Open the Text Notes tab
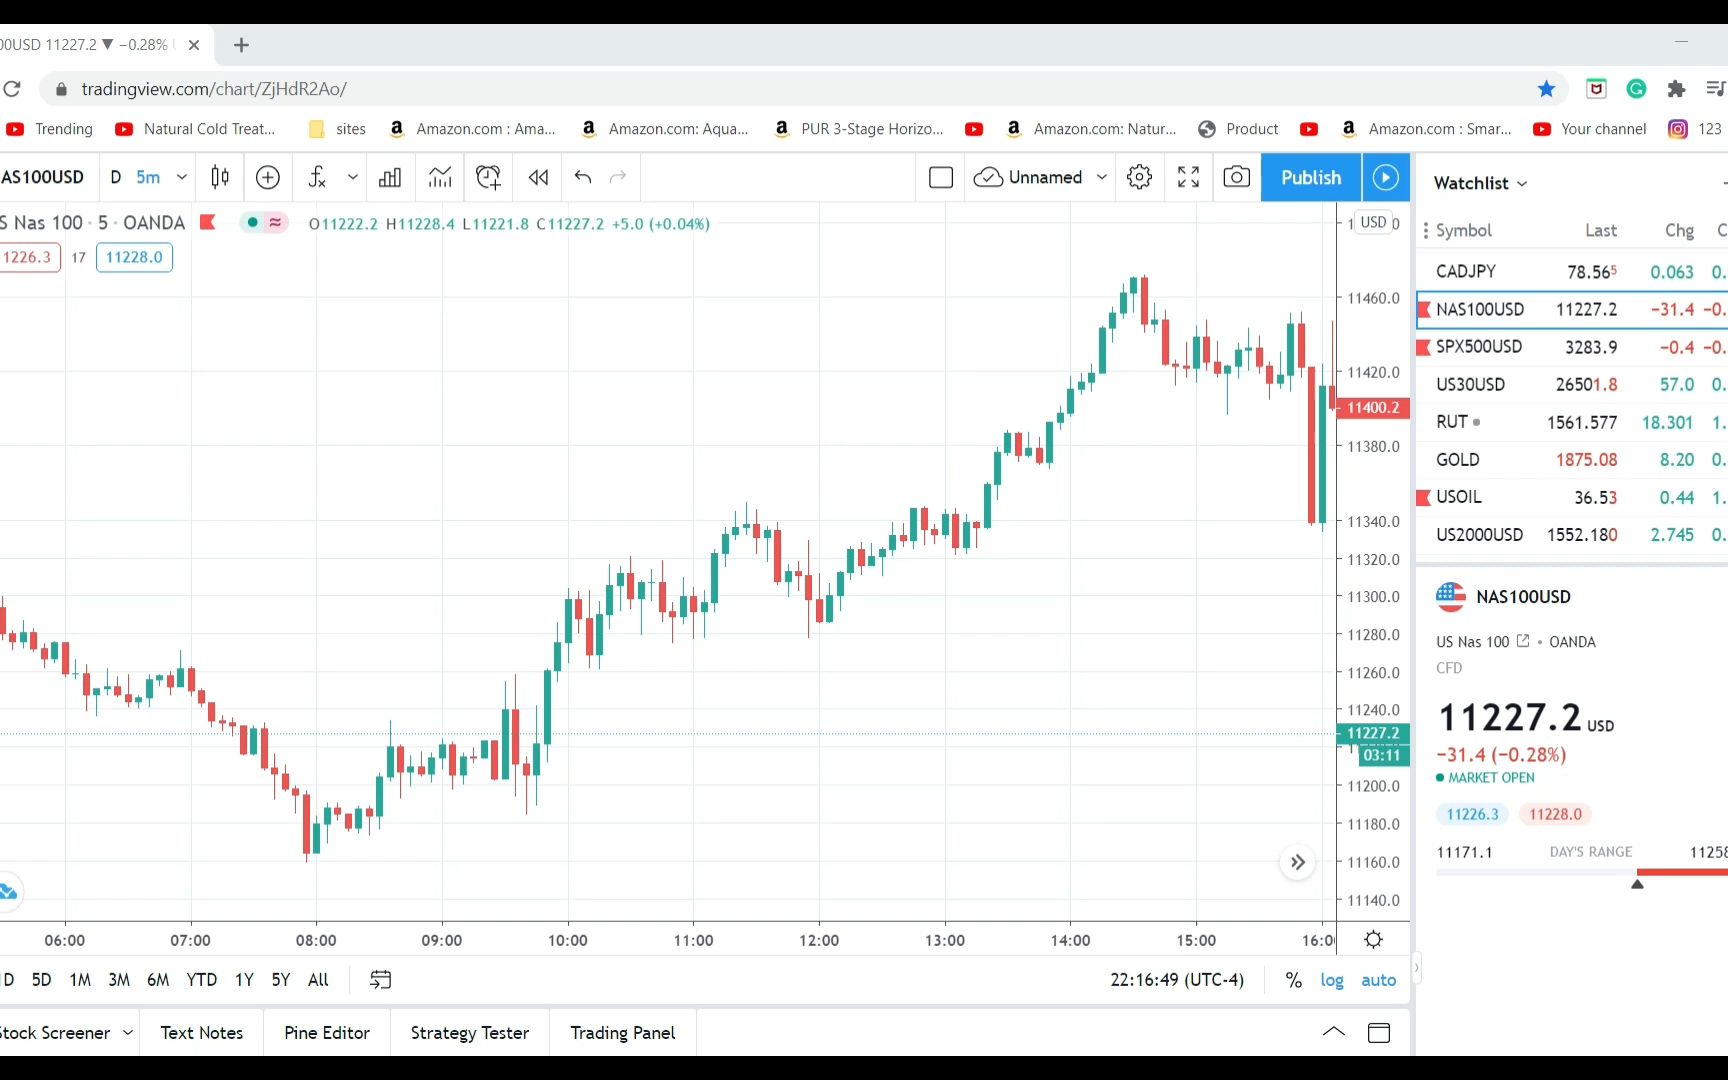 [x=202, y=1033]
